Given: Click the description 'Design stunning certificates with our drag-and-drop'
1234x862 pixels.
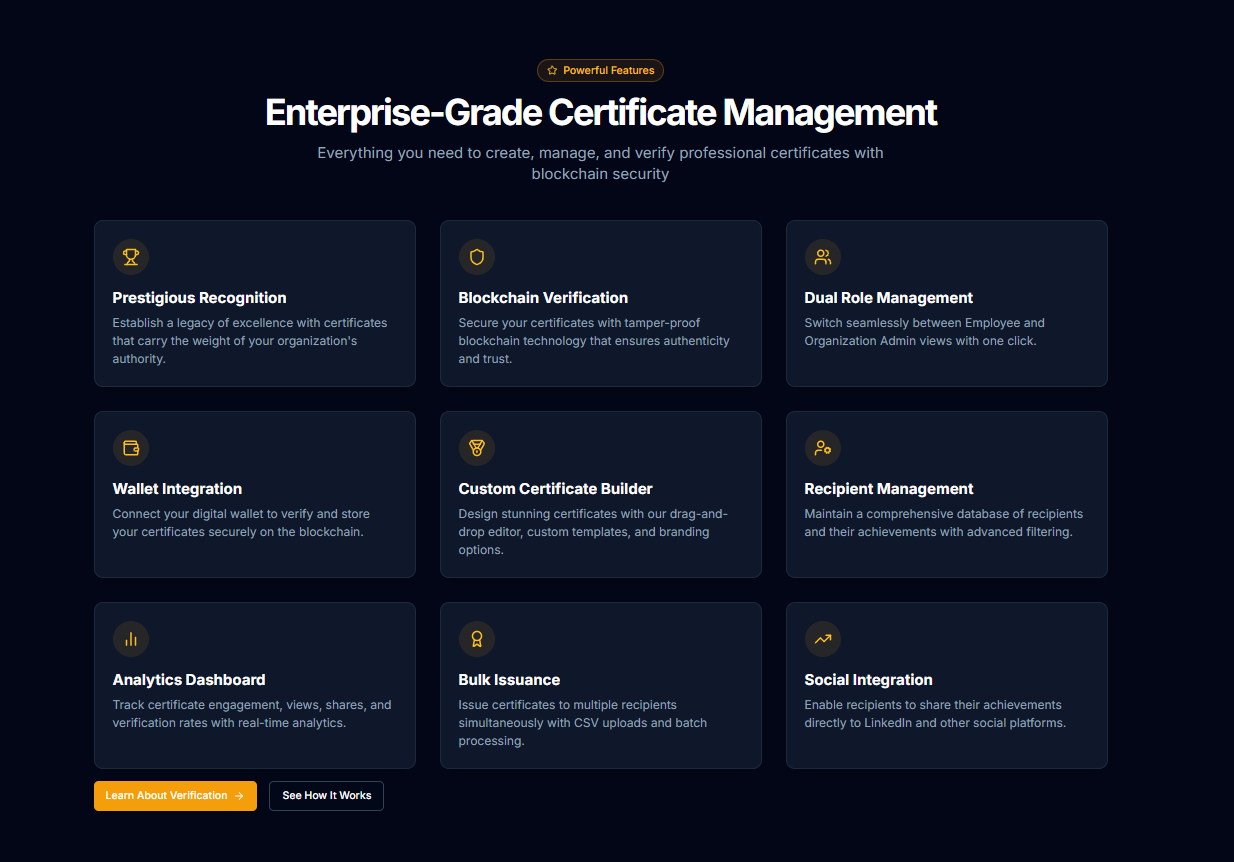Looking at the screenshot, I should (593, 532).
